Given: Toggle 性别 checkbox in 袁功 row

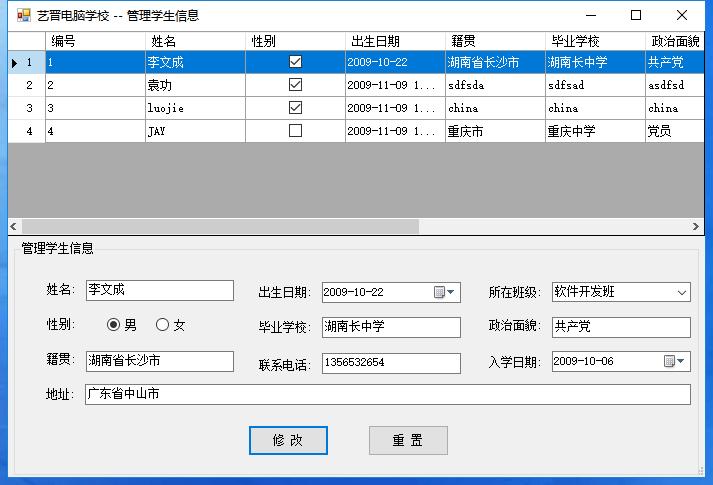Looking at the screenshot, I should click(295, 85).
